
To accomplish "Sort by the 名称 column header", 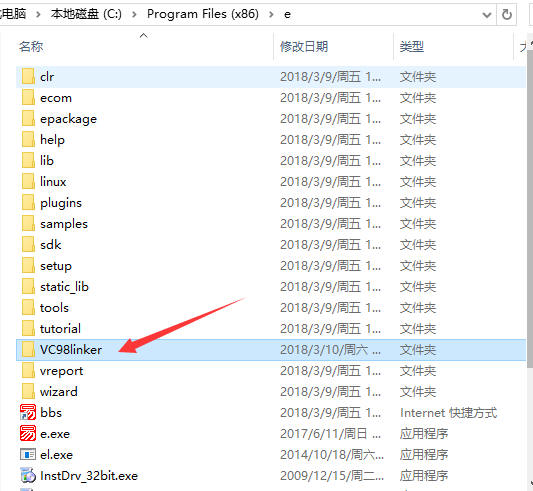I will (31, 46).
